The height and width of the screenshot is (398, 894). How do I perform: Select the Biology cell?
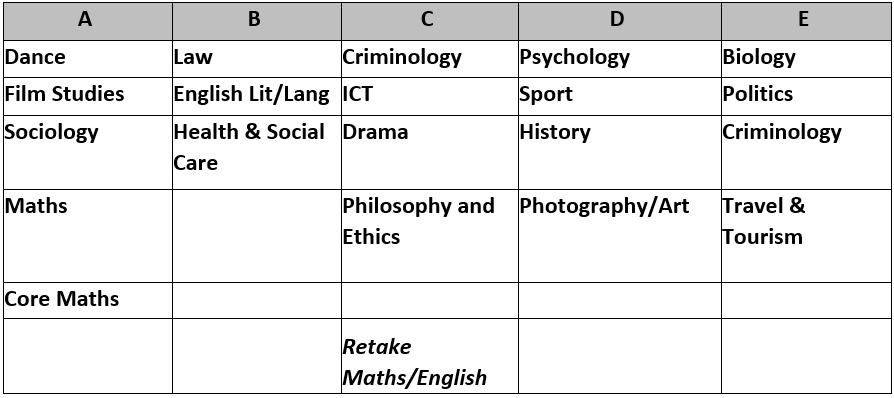click(806, 59)
